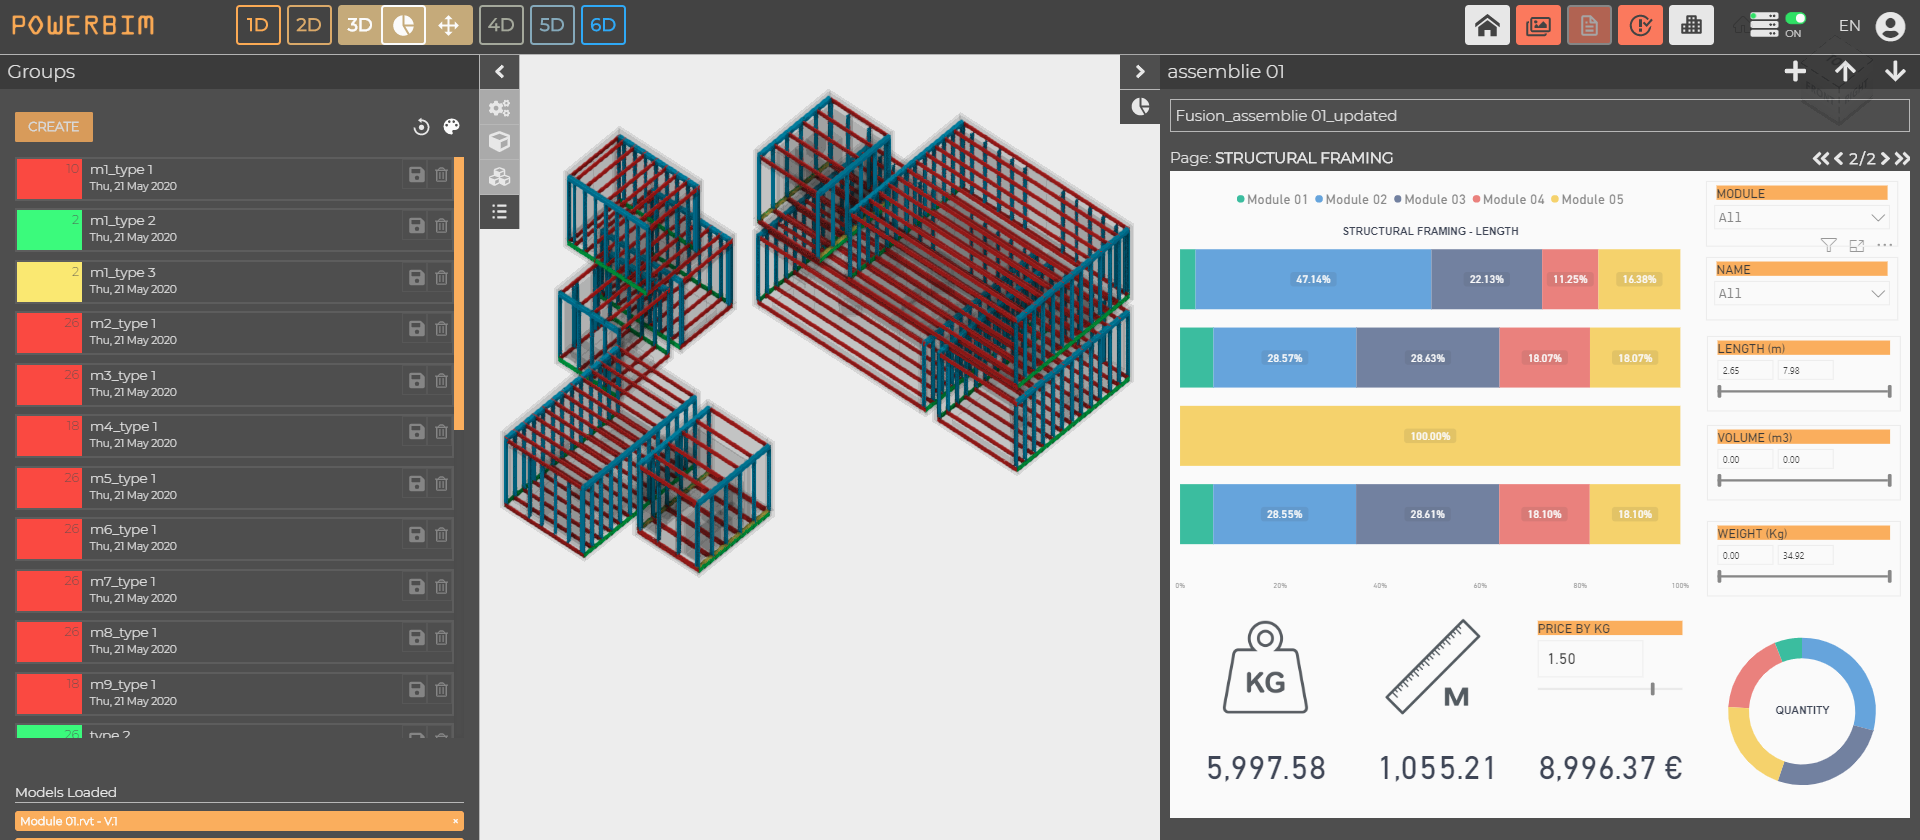
Task: Toggle the server ON switch
Action: pyautogui.click(x=1795, y=18)
